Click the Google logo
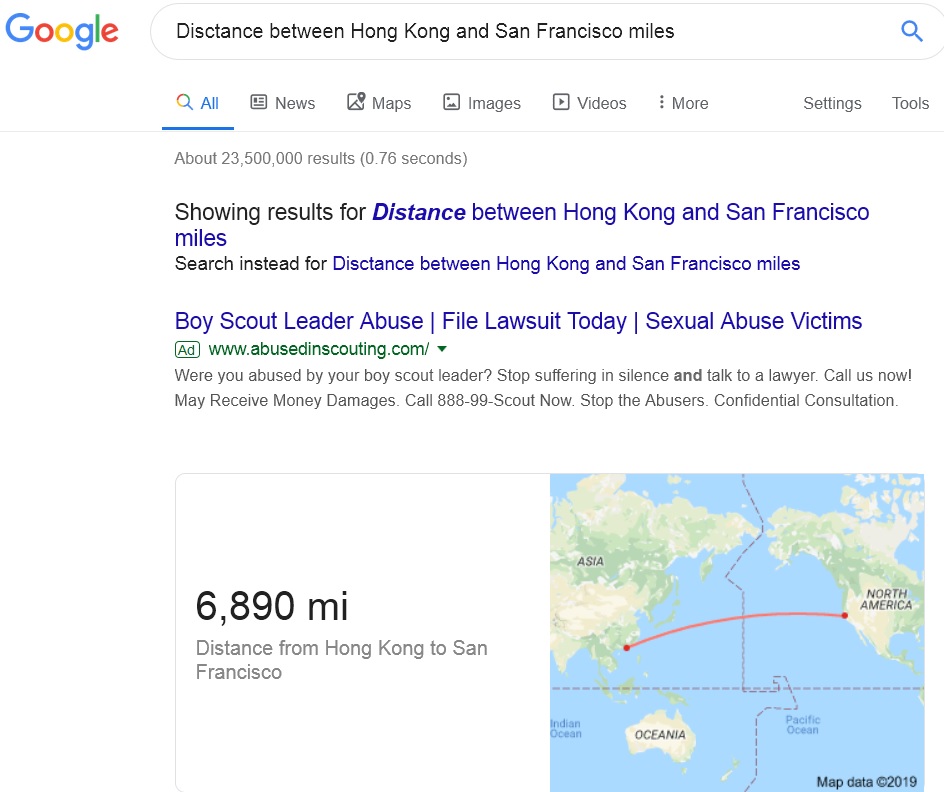 click(x=62, y=31)
